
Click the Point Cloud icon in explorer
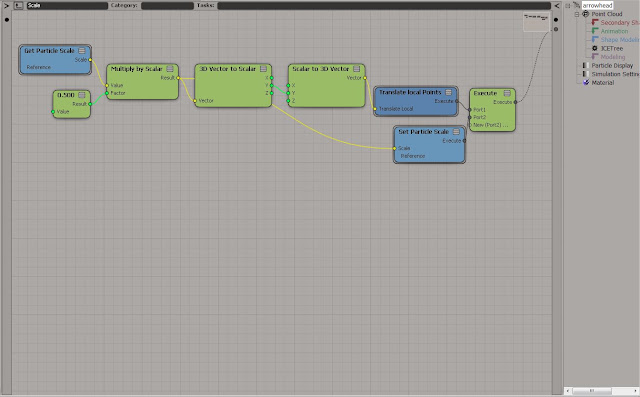tap(586, 14)
